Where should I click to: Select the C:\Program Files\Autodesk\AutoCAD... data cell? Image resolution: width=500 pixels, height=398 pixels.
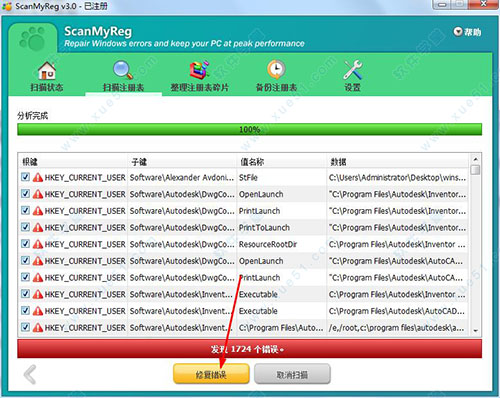[397, 311]
